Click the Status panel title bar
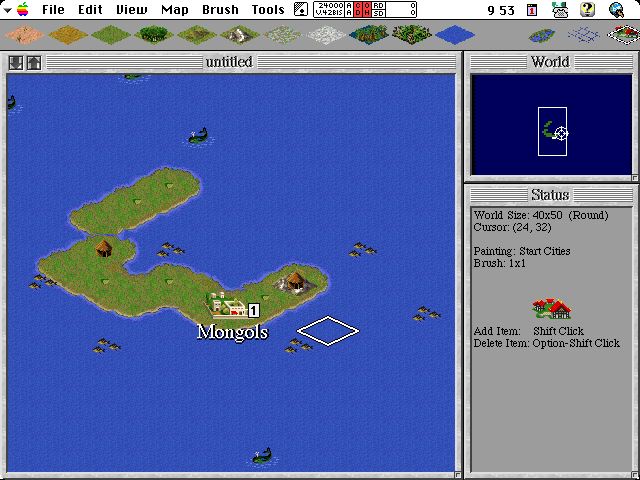The image size is (640, 480). tap(550, 195)
